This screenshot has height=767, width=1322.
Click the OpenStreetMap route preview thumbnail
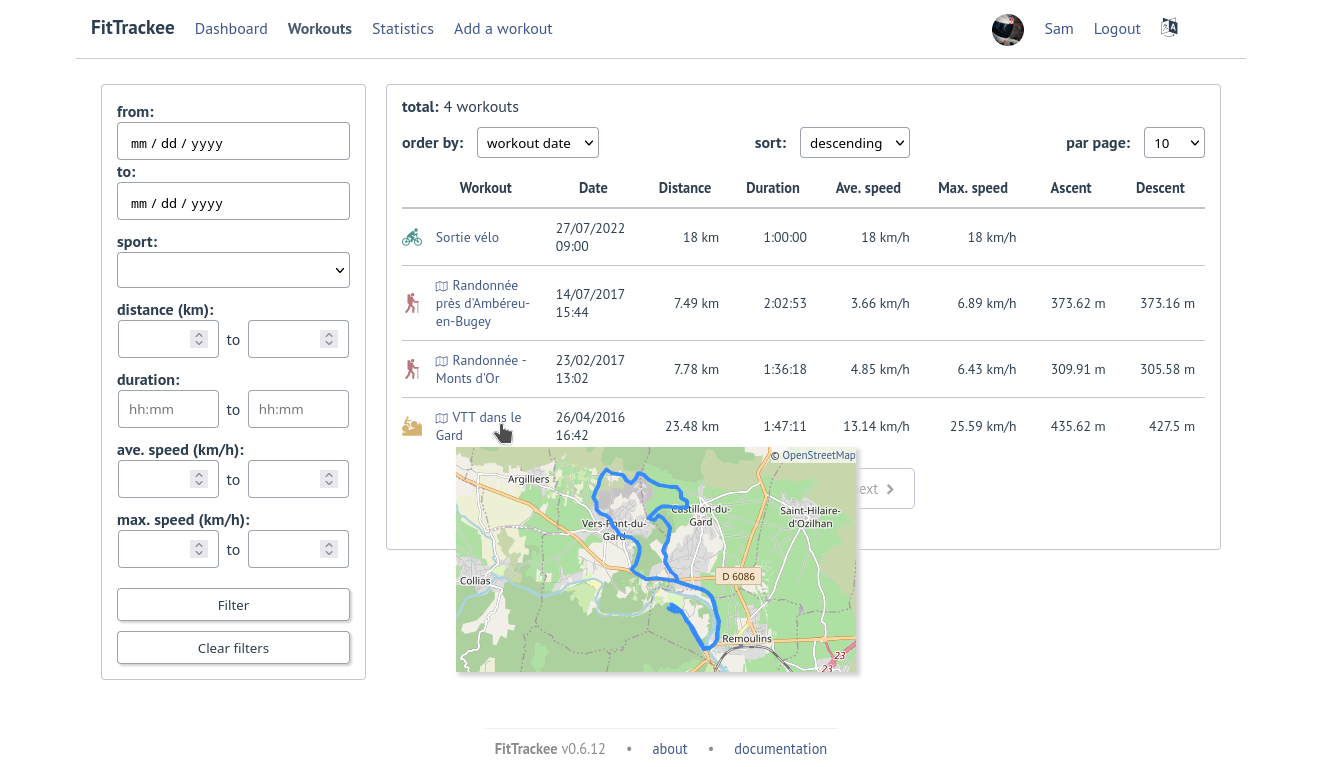coord(655,560)
